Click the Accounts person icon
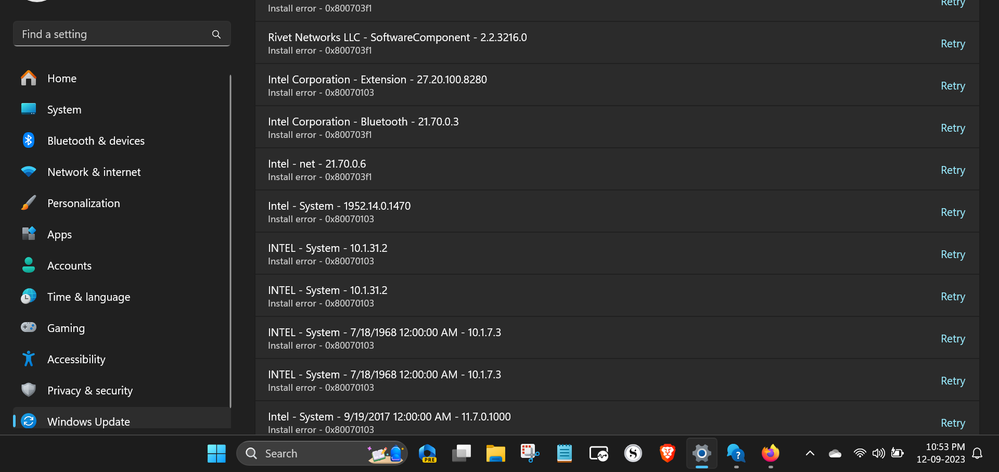 [x=28, y=266]
